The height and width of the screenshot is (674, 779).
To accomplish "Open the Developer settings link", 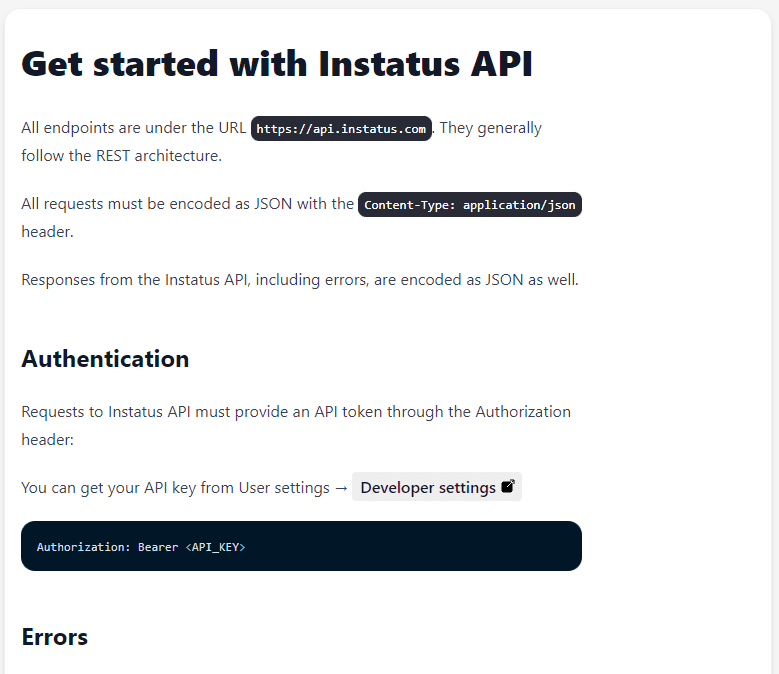I will pos(437,487).
